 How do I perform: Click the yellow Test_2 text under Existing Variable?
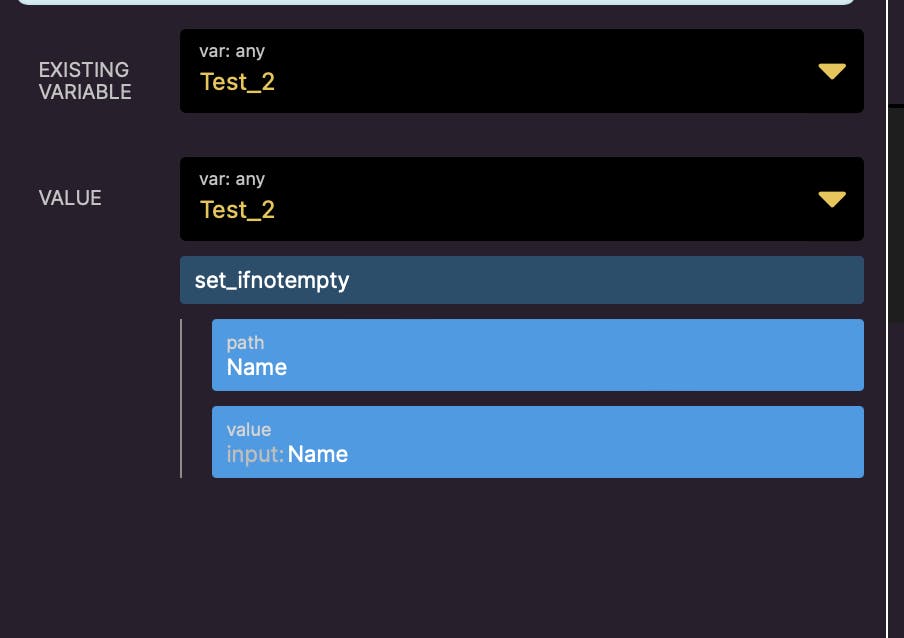[237, 82]
